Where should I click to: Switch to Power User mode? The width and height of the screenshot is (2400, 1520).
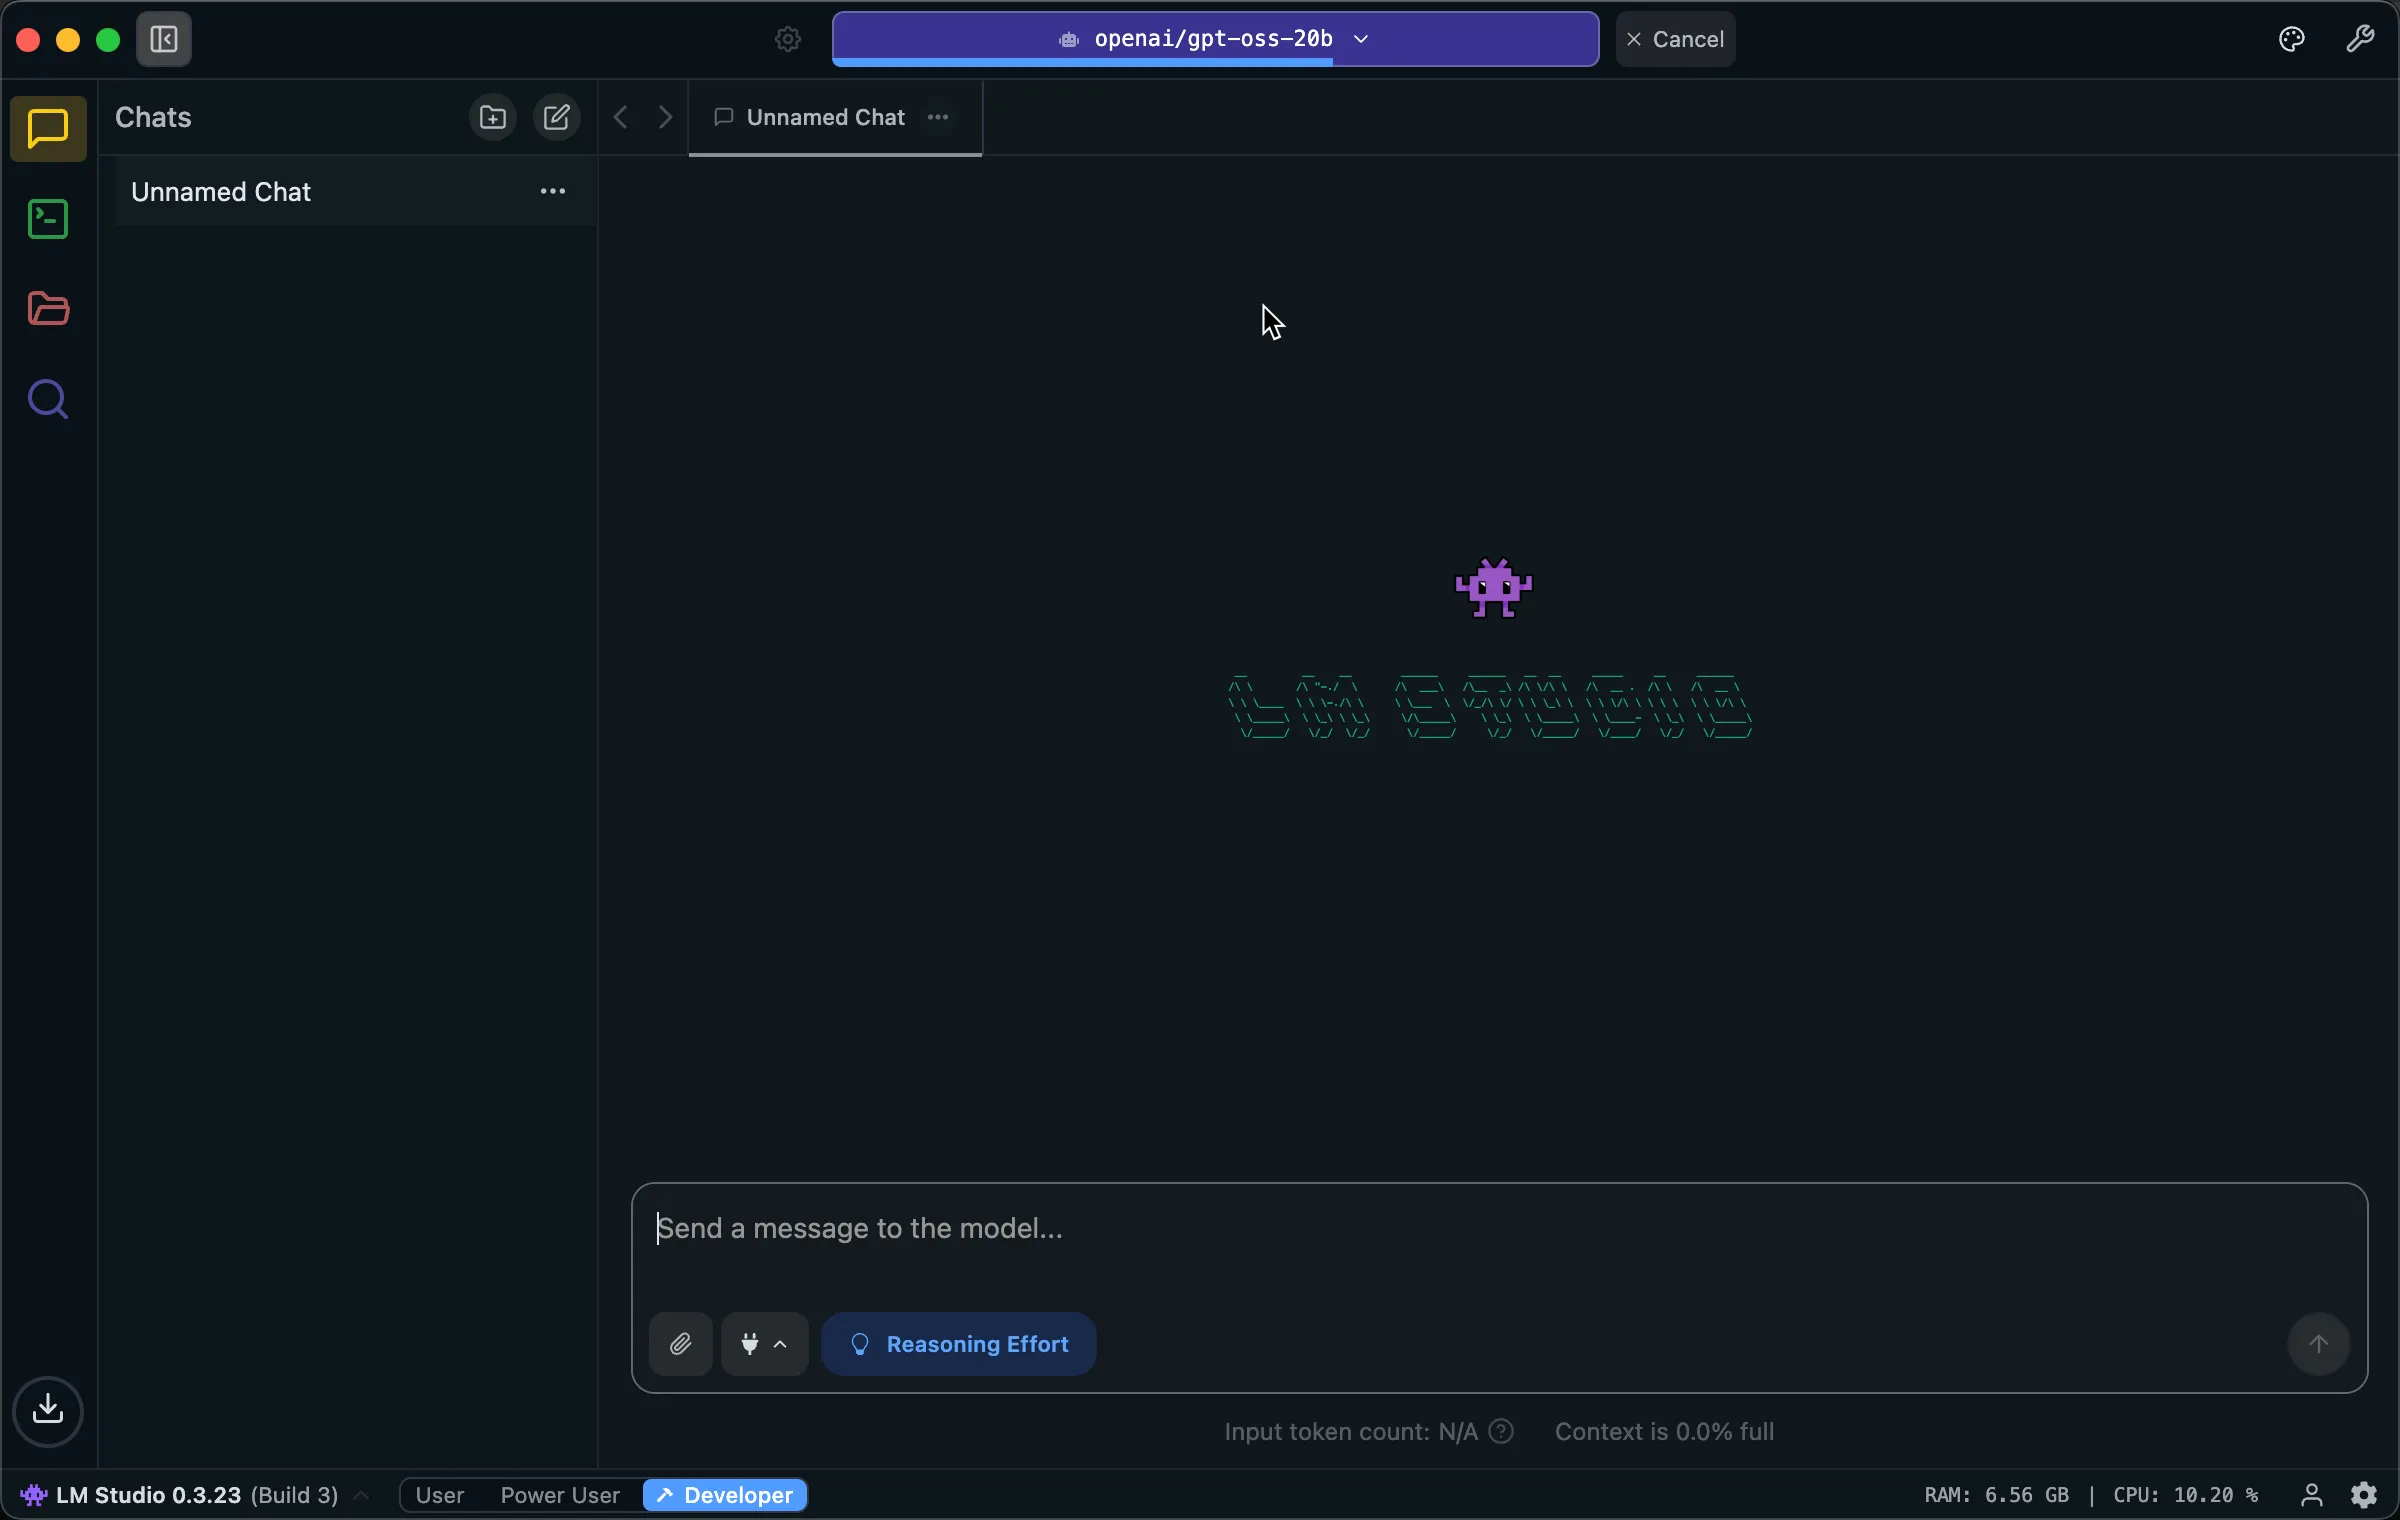[x=560, y=1495]
